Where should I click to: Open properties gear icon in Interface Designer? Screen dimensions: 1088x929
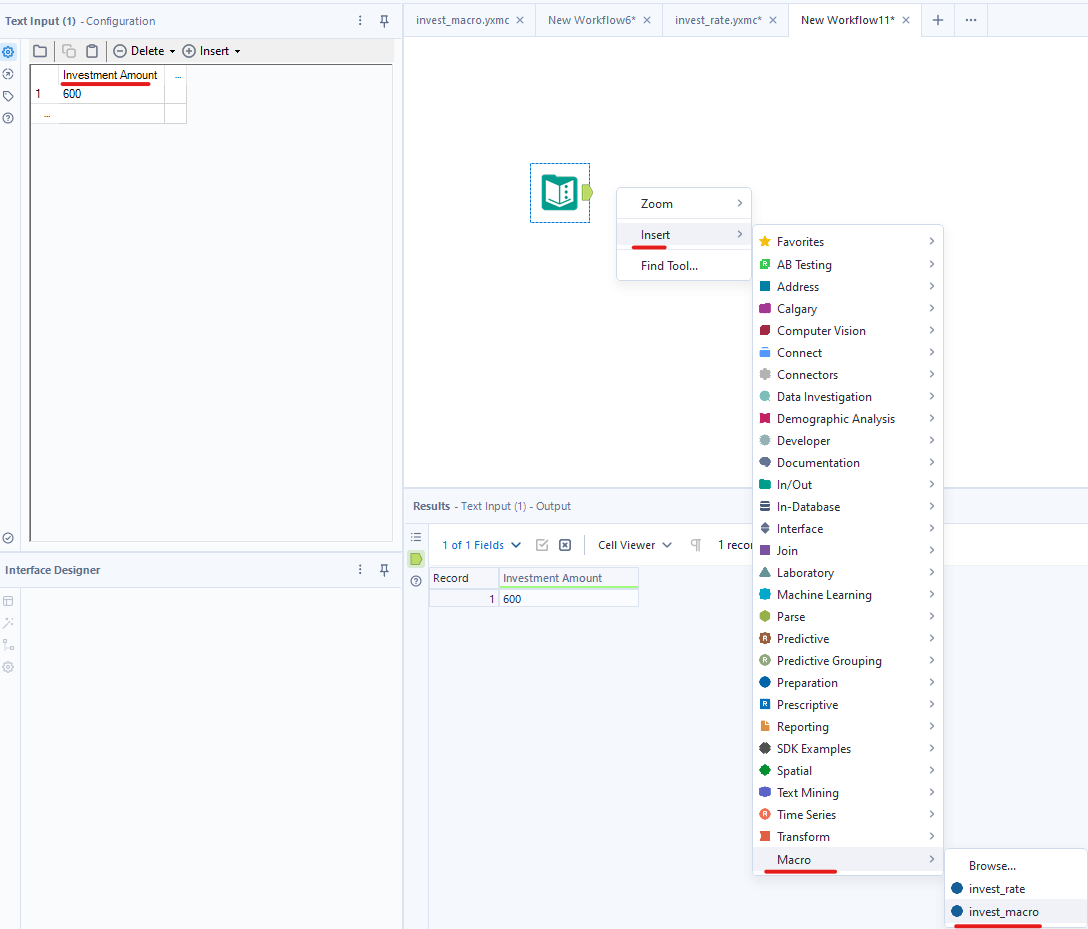coord(8,667)
